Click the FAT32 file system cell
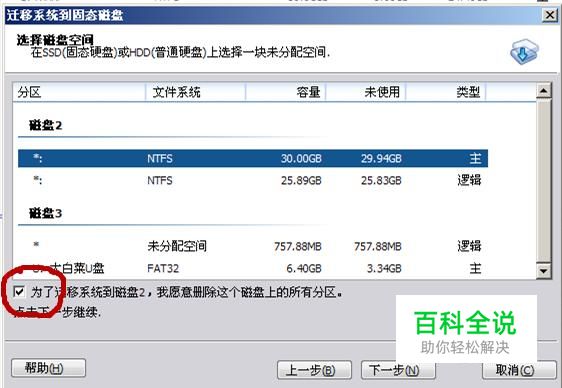 163,268
